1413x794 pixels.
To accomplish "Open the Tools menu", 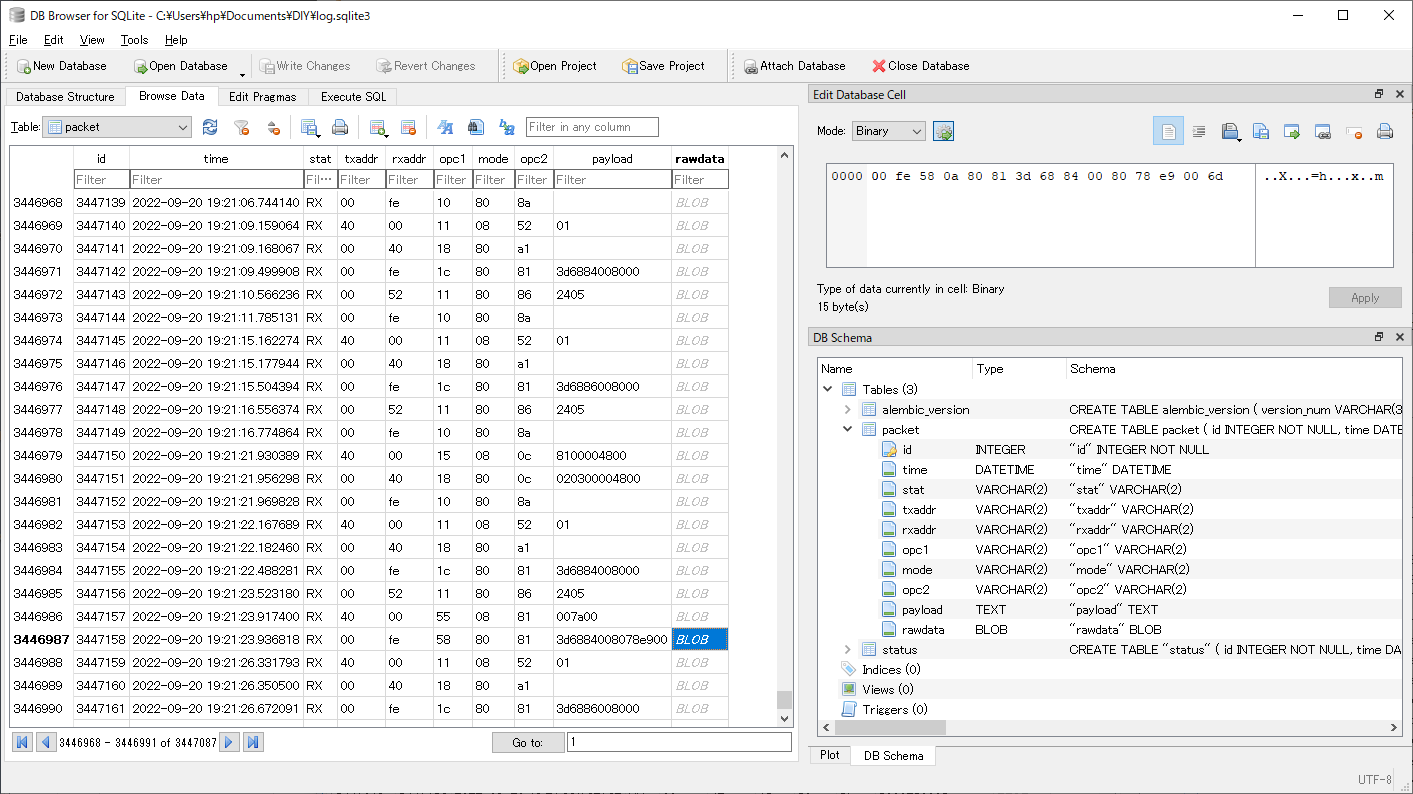I will tap(134, 40).
